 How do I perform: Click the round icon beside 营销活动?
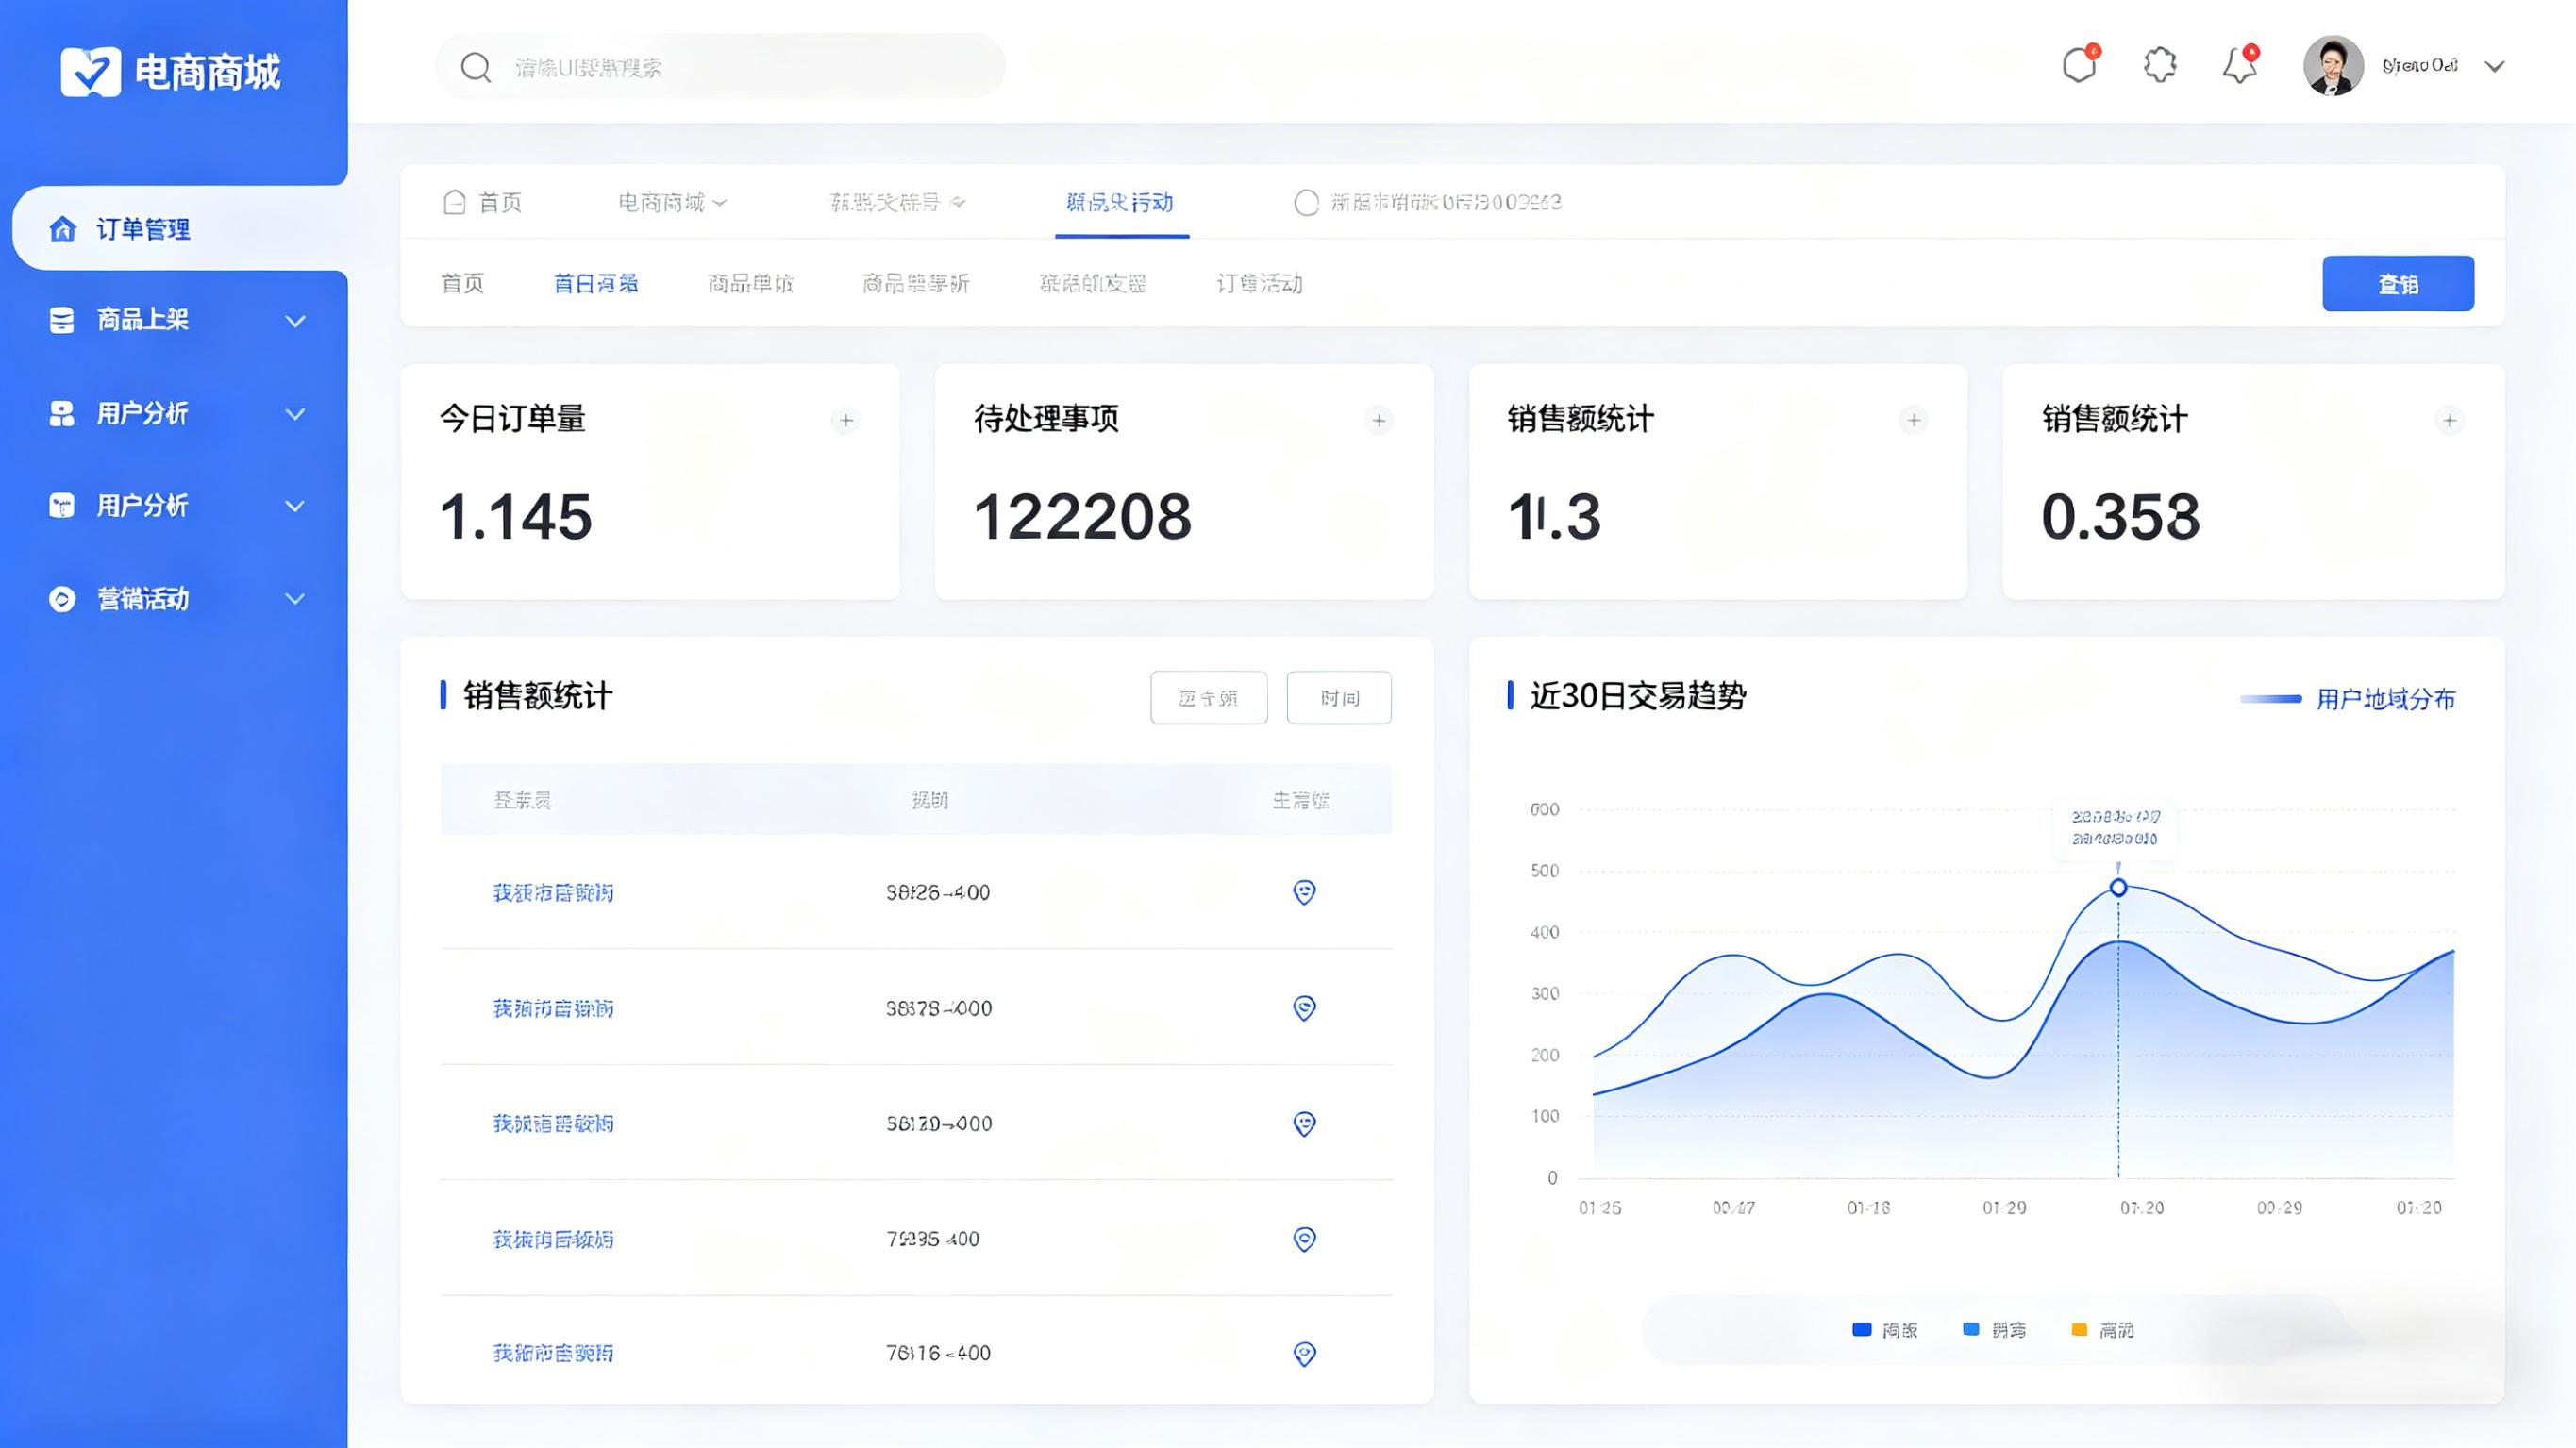point(62,599)
